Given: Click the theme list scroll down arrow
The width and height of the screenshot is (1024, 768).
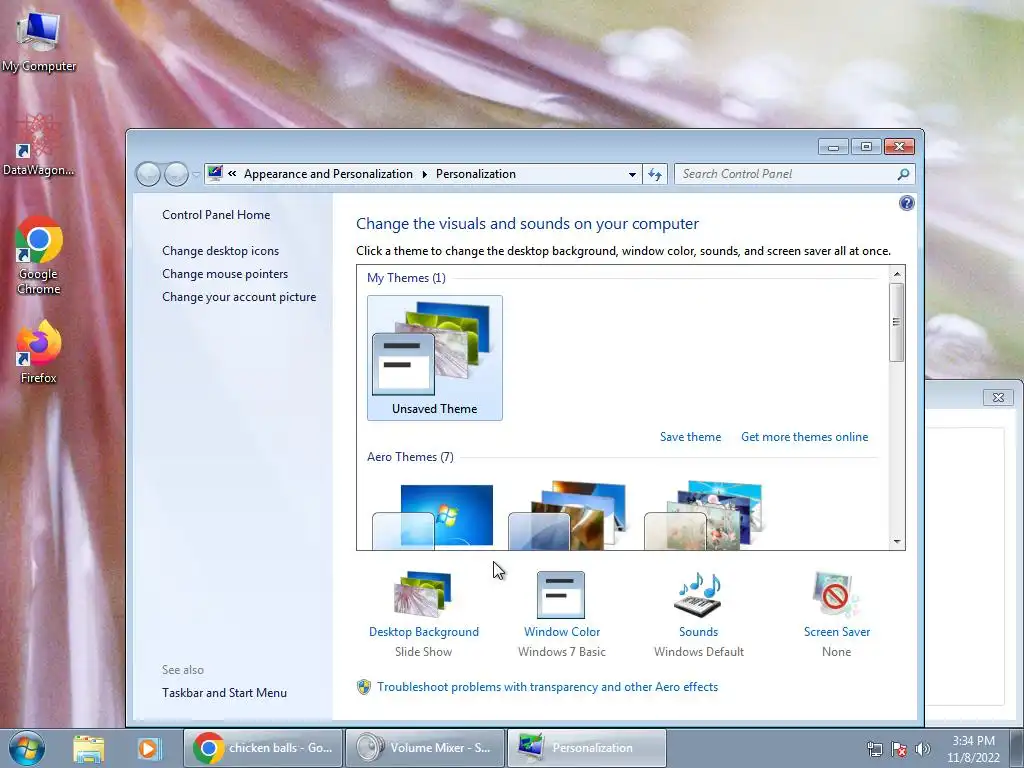Looking at the screenshot, I should pyautogui.click(x=897, y=541).
